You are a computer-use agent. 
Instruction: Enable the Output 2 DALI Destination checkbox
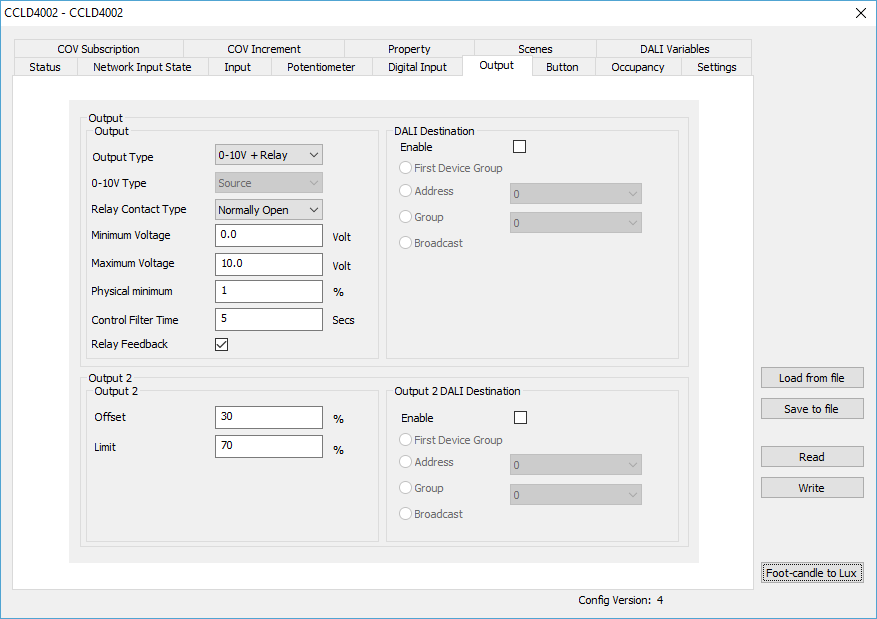point(520,418)
